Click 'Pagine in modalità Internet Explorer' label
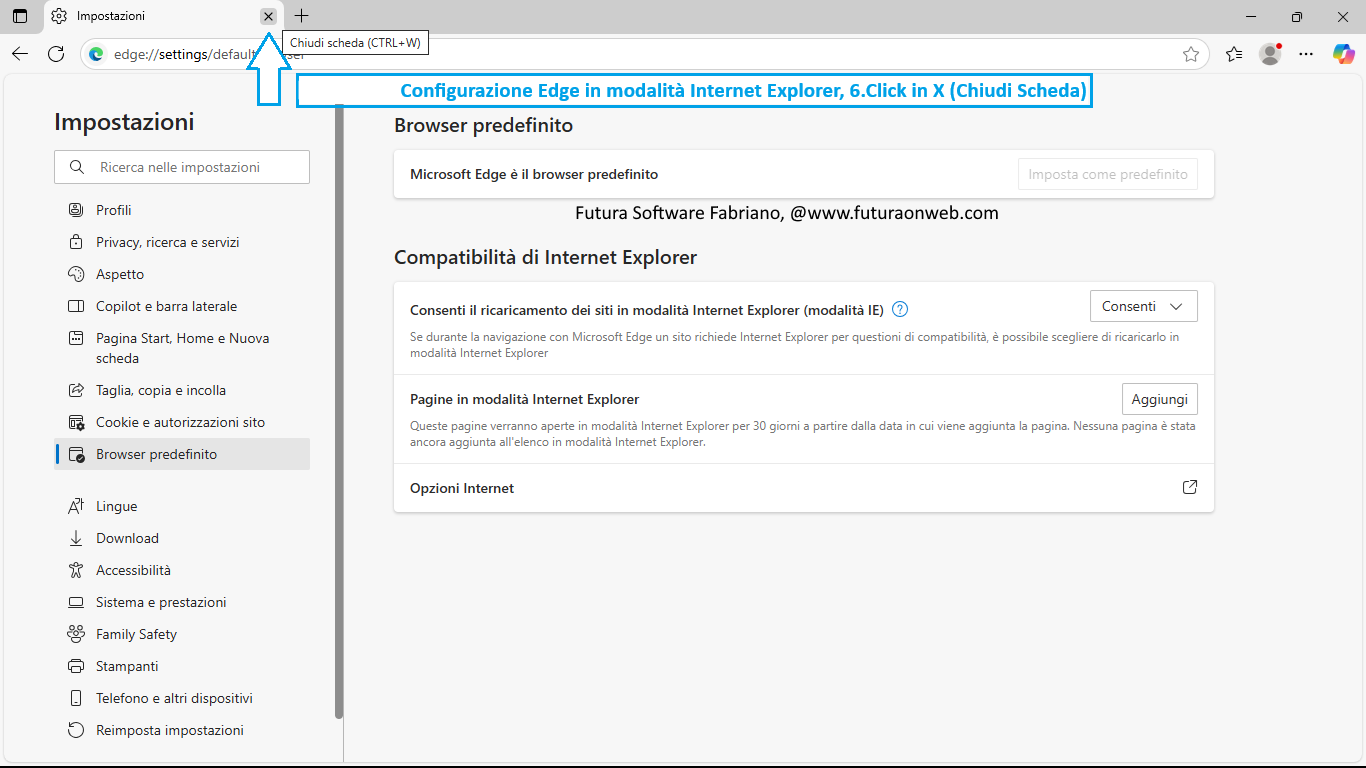 pos(524,399)
